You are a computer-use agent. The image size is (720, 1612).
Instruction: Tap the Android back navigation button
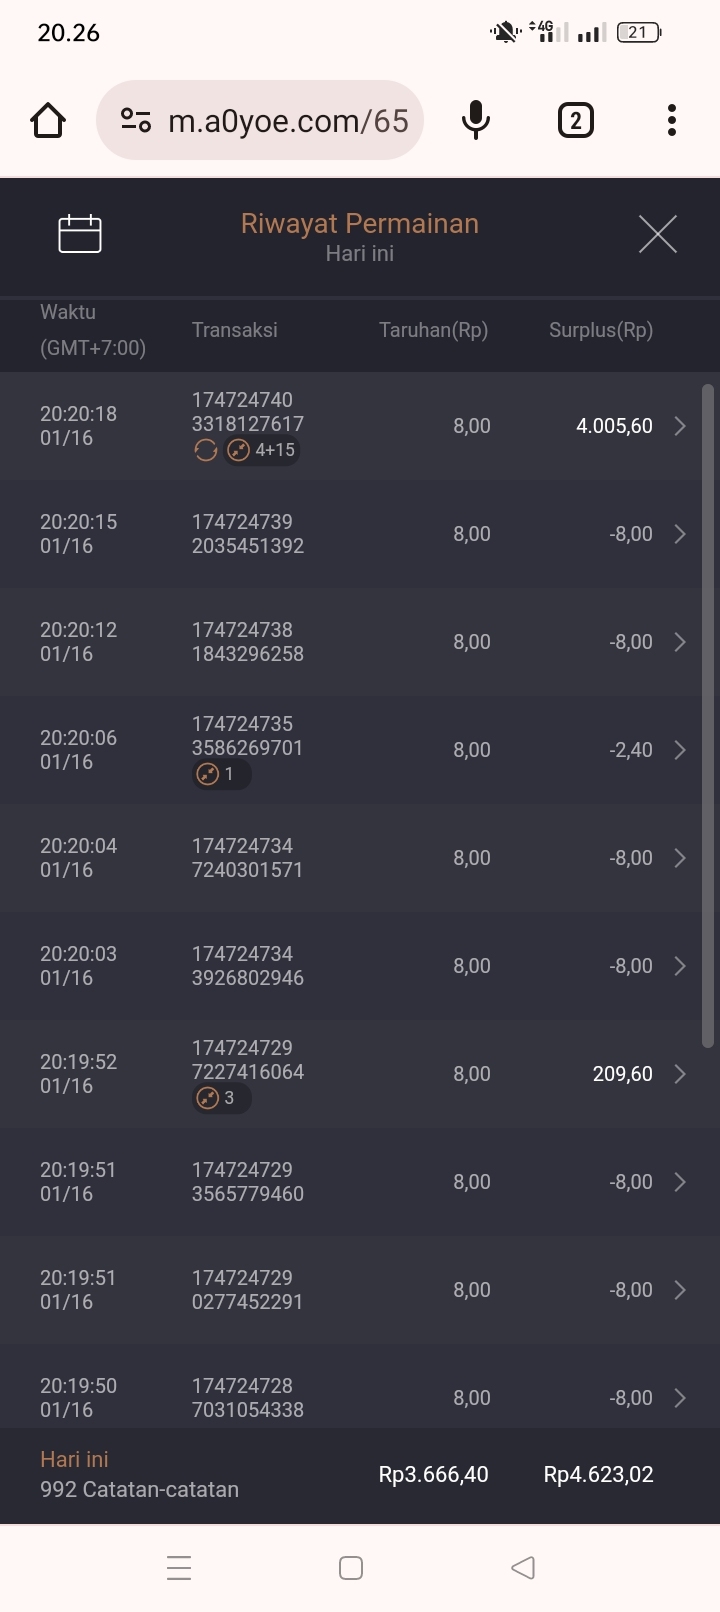point(523,1567)
